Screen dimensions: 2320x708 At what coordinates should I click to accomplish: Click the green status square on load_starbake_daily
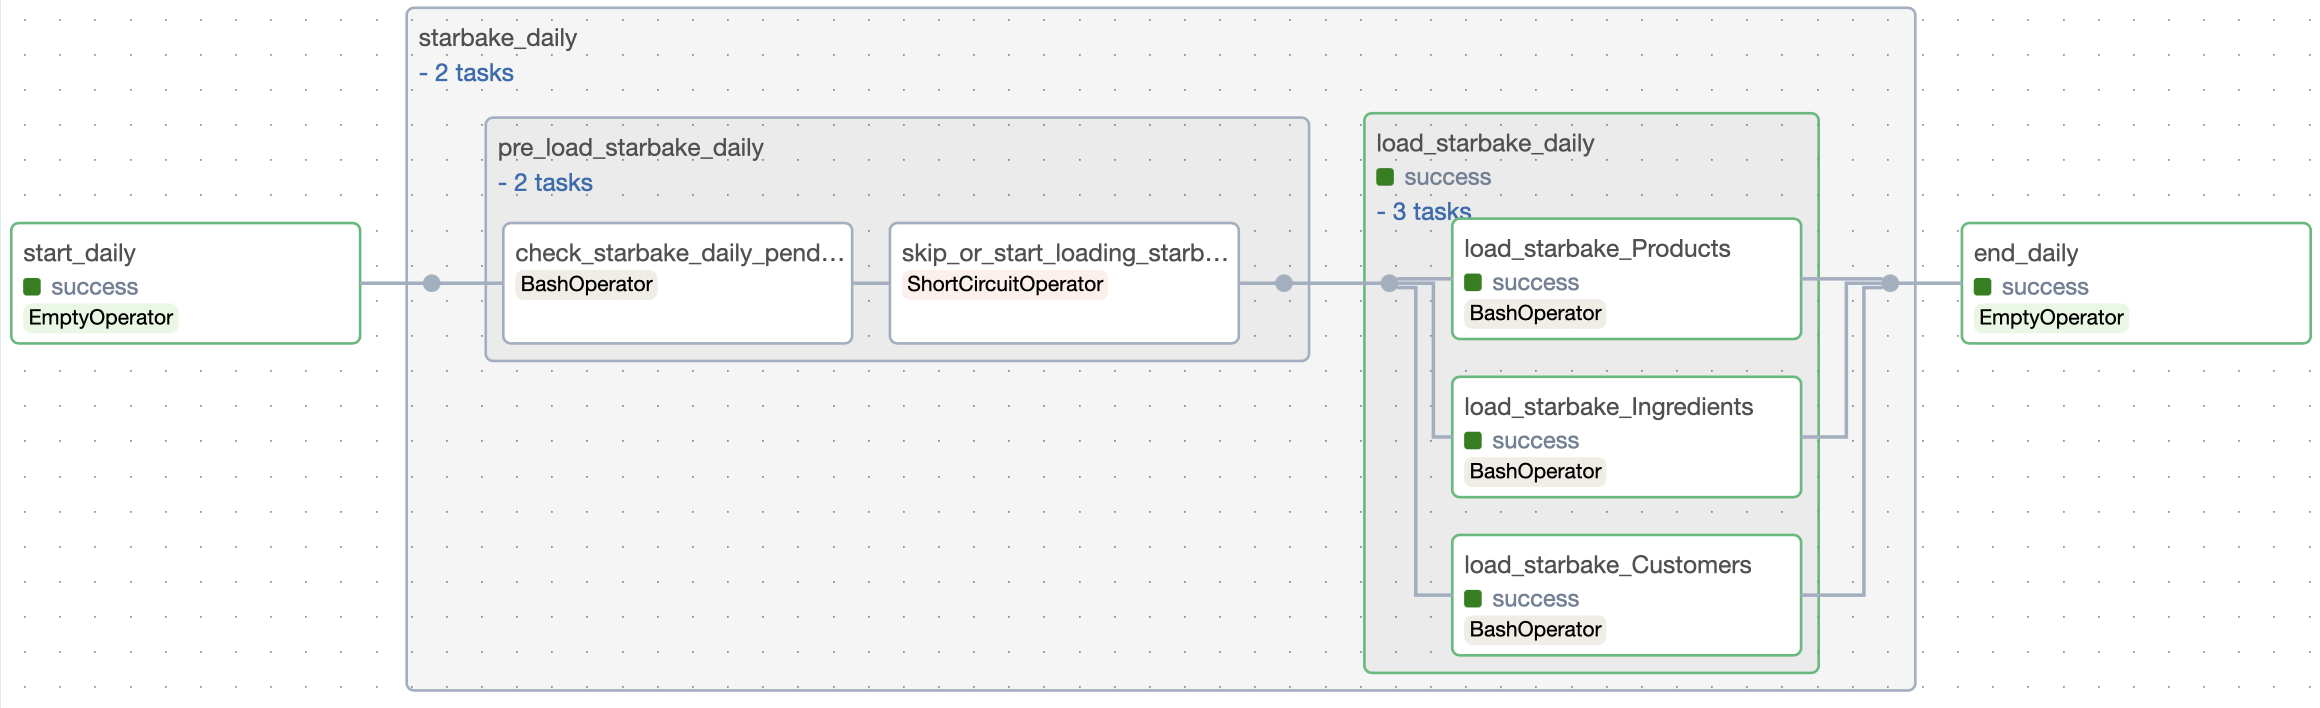click(1385, 177)
